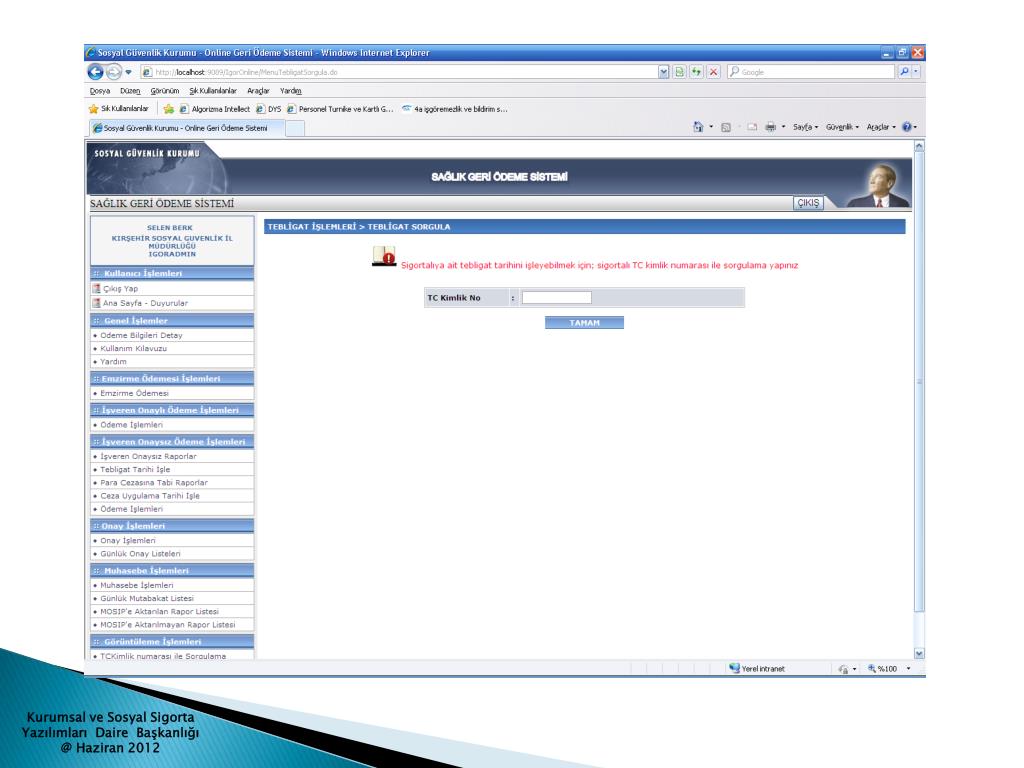This screenshot has height=768, width=1024.
Task: Click the RSS feeds icon
Action: (726, 127)
